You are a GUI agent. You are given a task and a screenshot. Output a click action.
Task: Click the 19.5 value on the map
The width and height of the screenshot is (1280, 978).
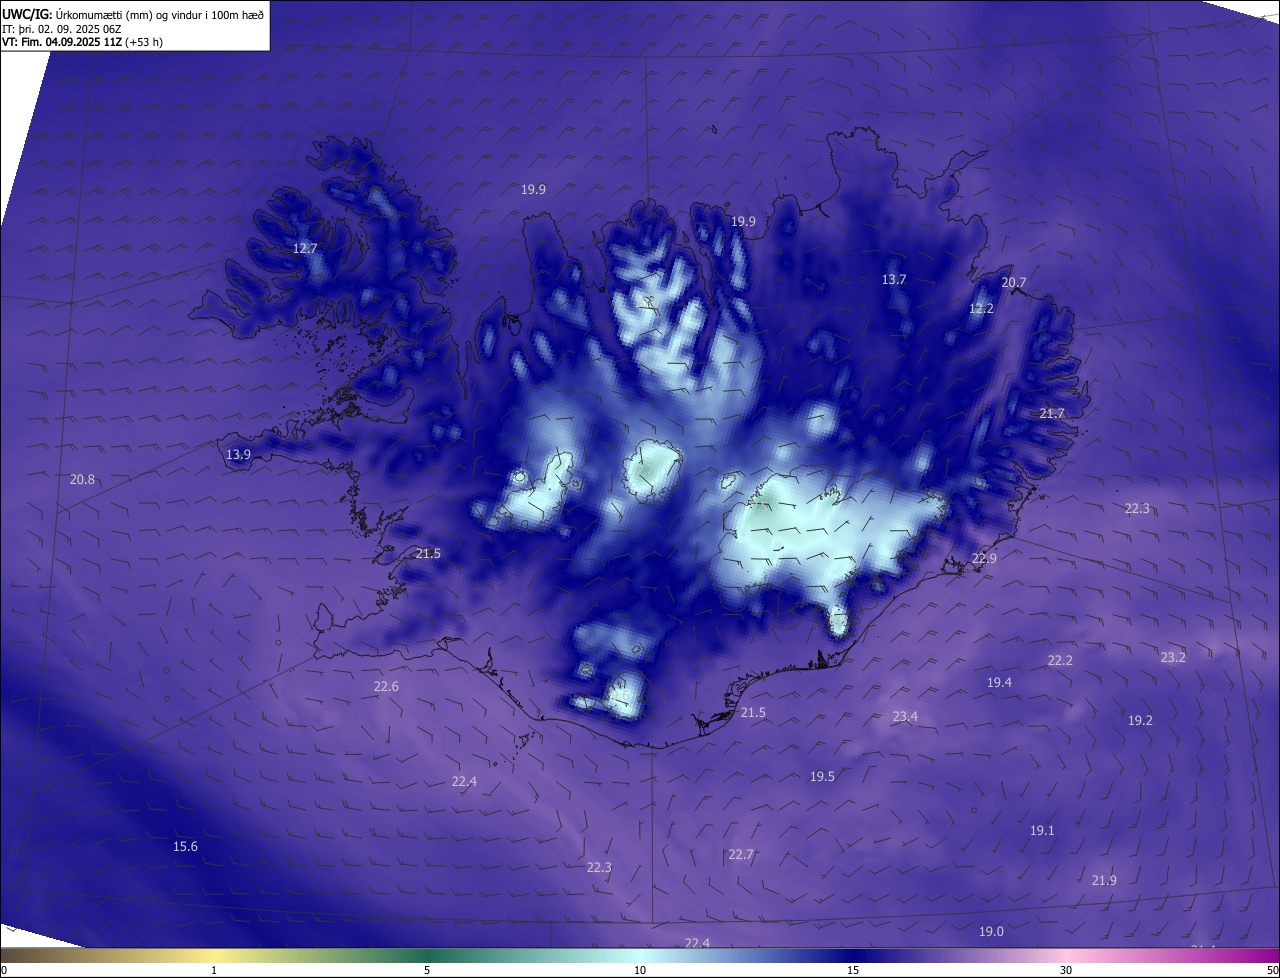[x=822, y=777]
